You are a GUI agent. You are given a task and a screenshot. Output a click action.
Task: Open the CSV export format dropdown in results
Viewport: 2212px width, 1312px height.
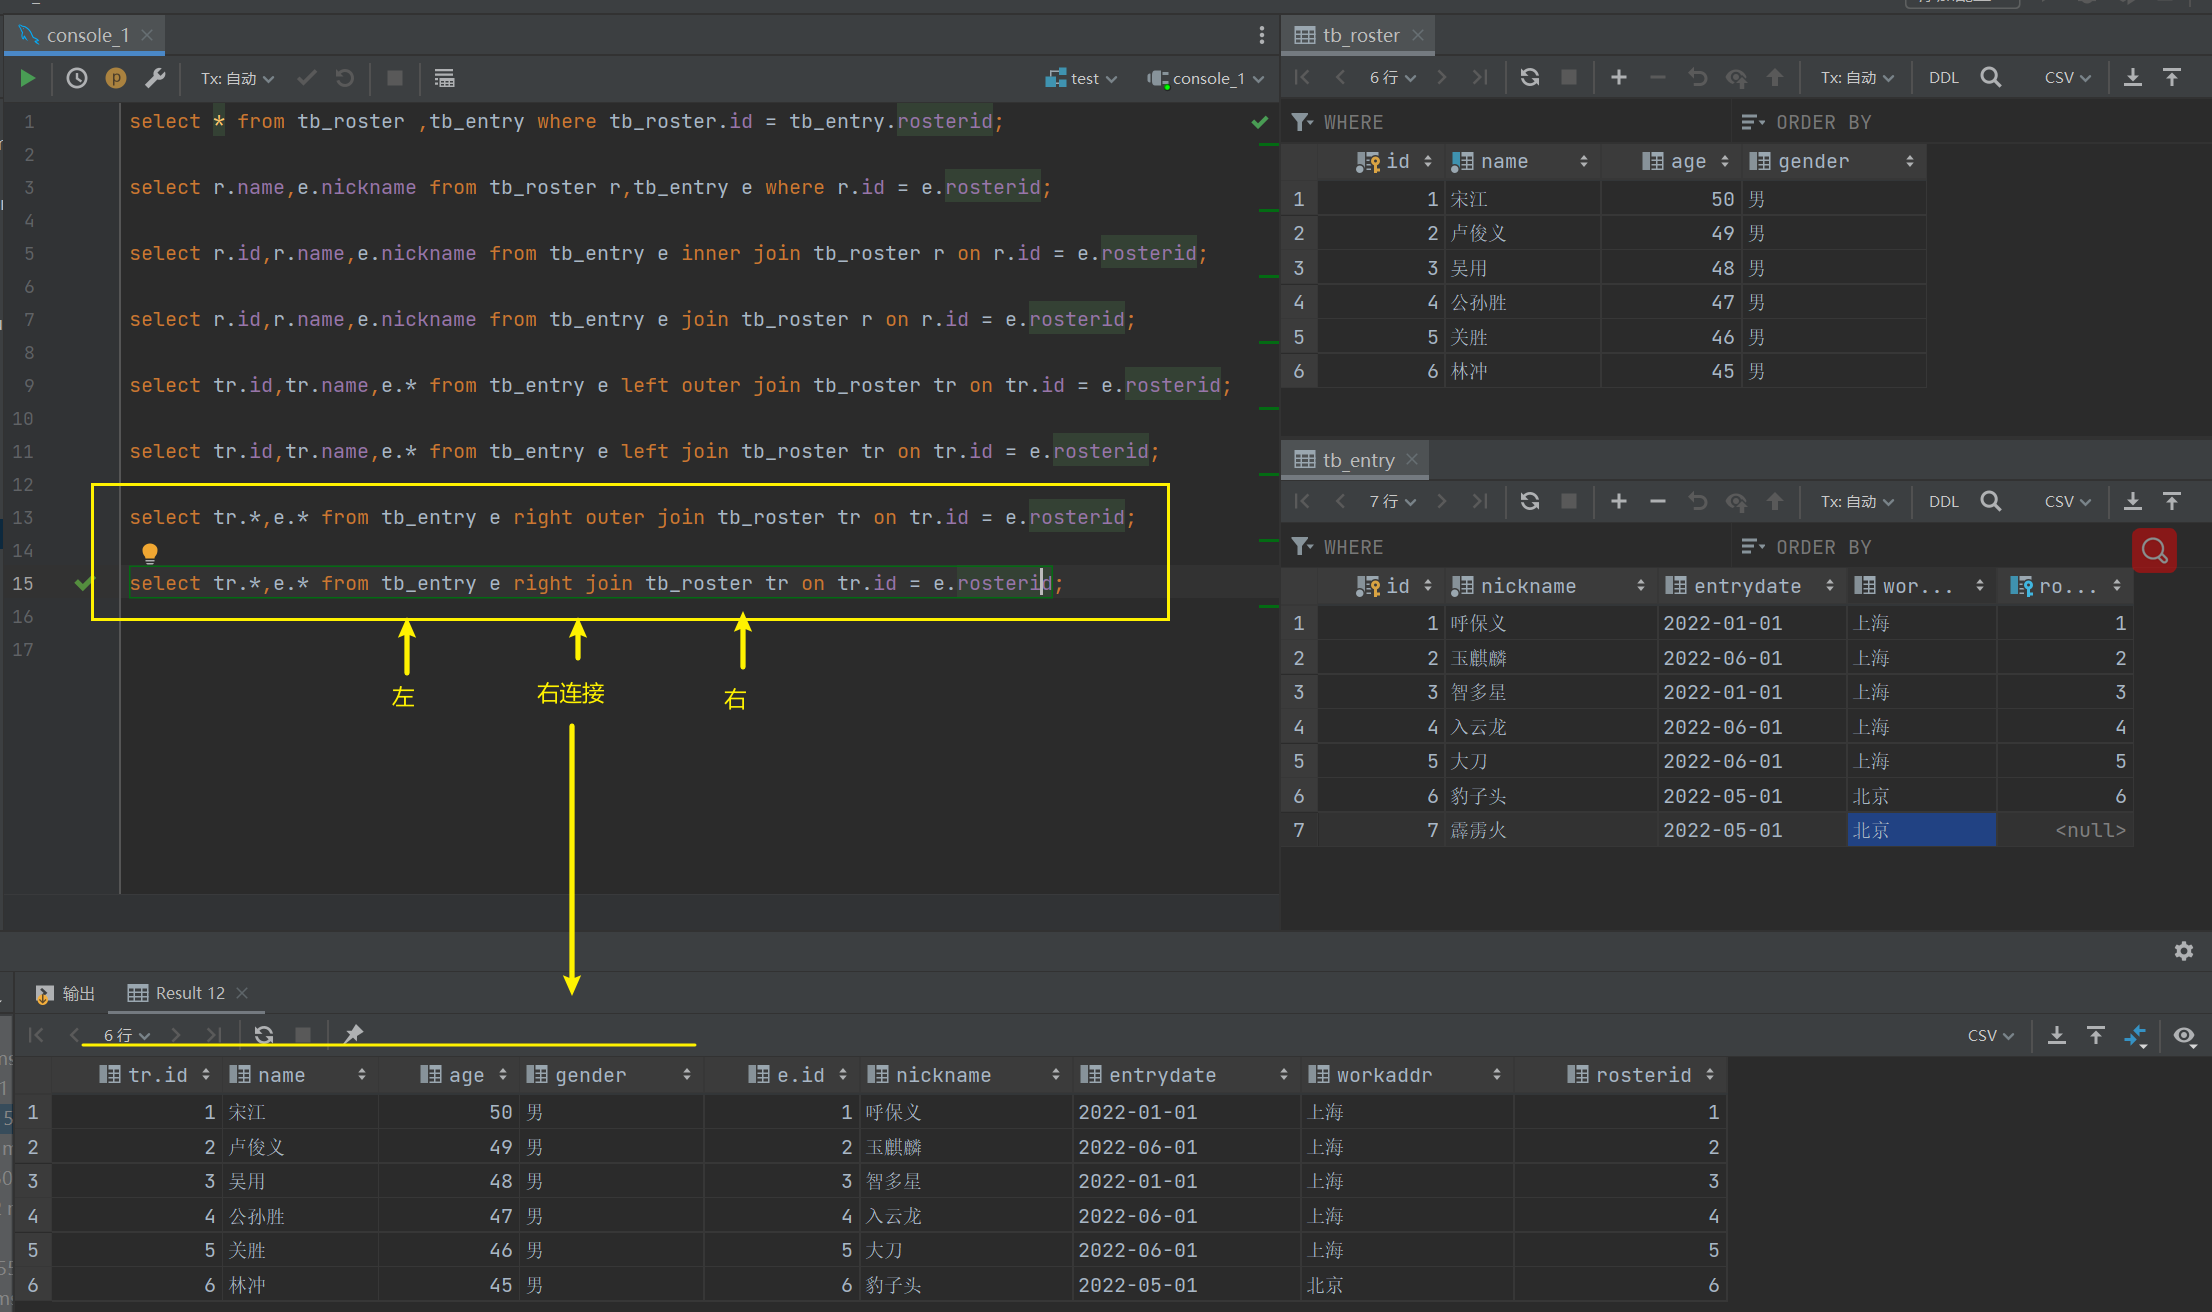1990,1036
